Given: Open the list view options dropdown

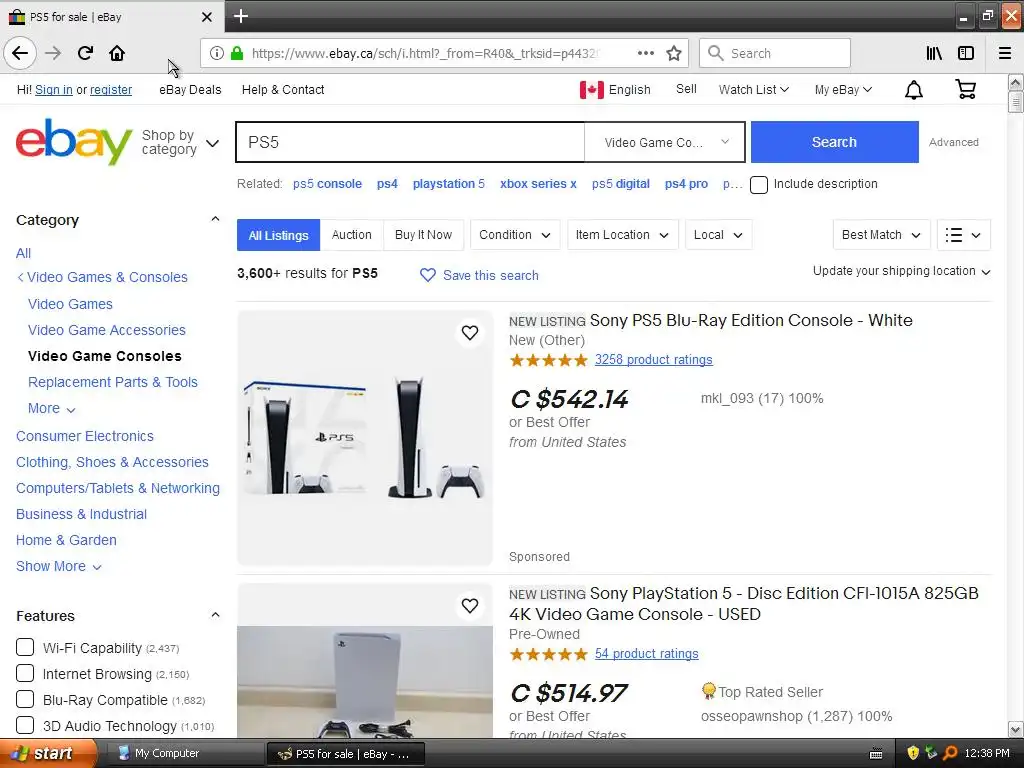Looking at the screenshot, I should click(963, 234).
